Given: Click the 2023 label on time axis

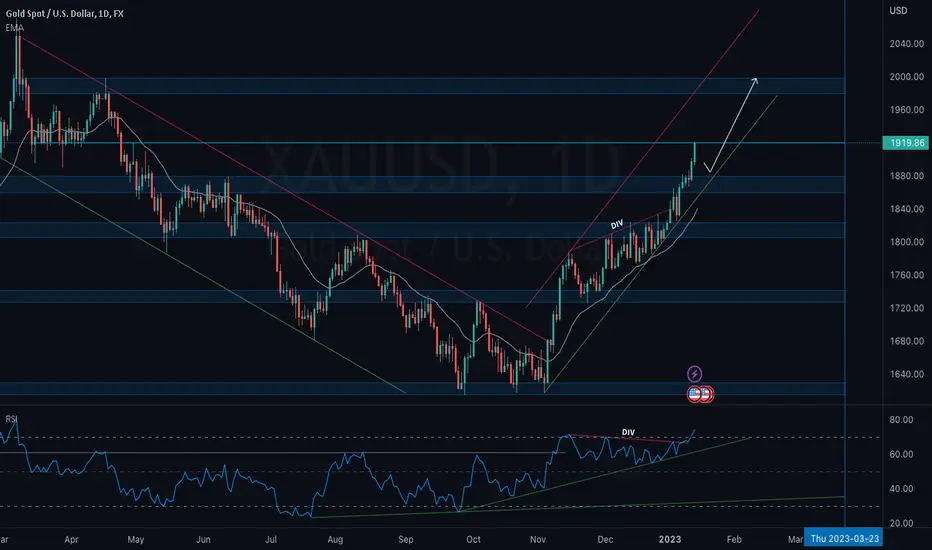Looking at the screenshot, I should [x=670, y=539].
